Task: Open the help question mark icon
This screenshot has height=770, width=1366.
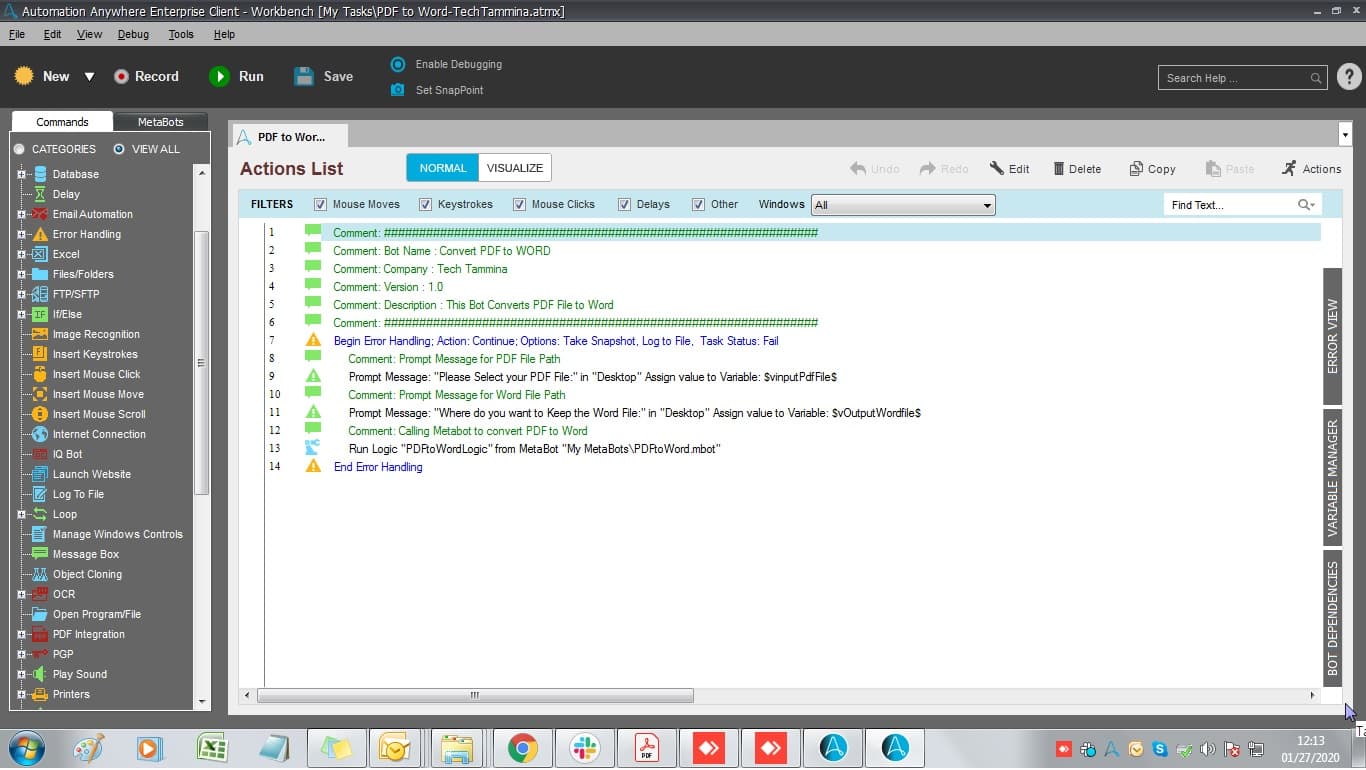Action: 1349,77
